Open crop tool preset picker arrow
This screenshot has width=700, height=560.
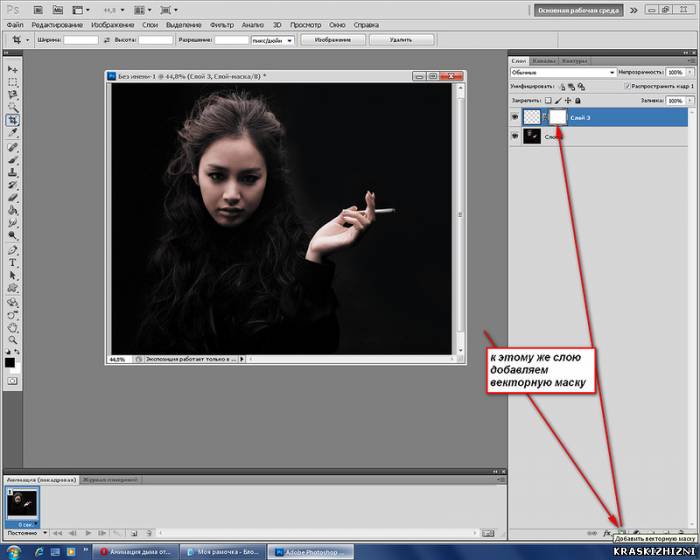click(x=27, y=40)
